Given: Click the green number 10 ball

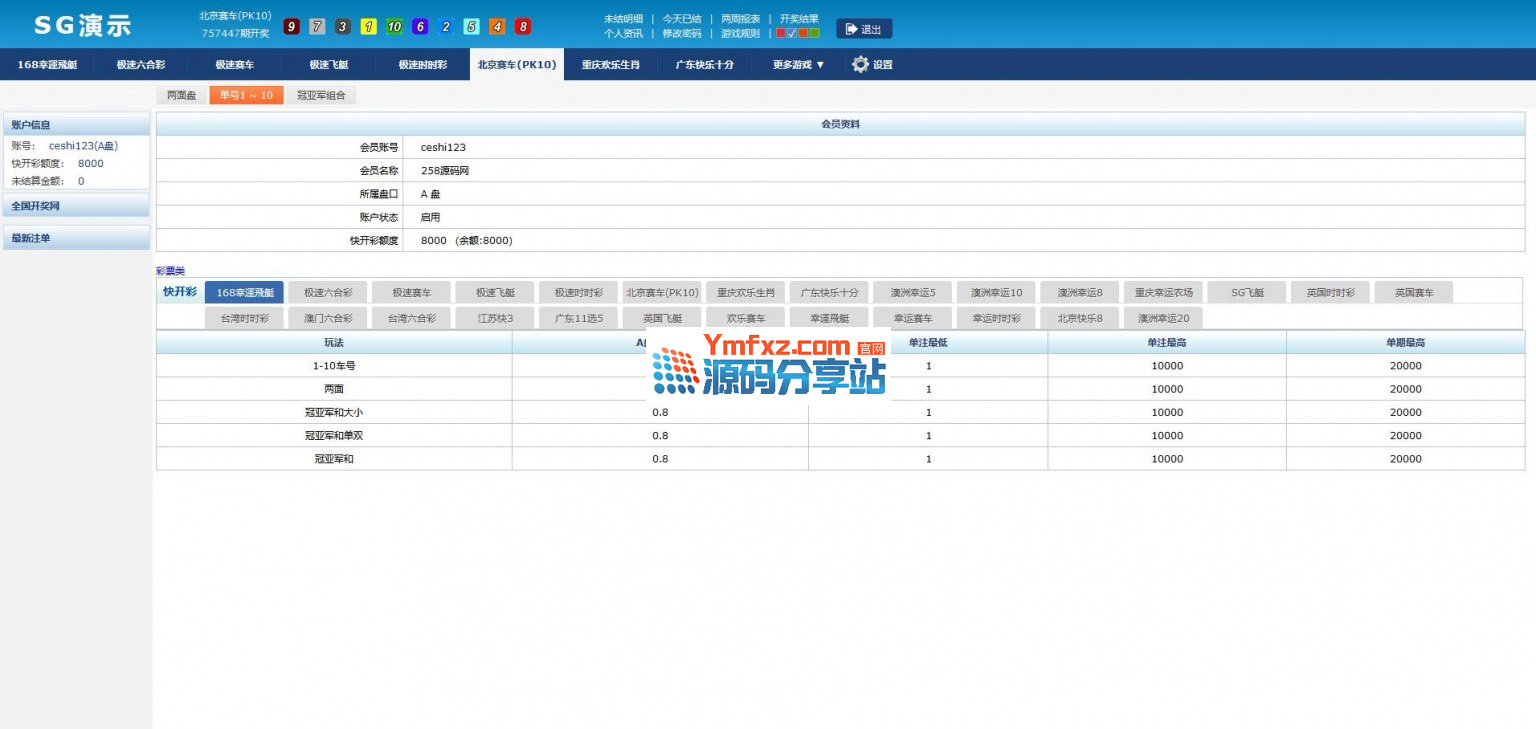Looking at the screenshot, I should (x=394, y=27).
